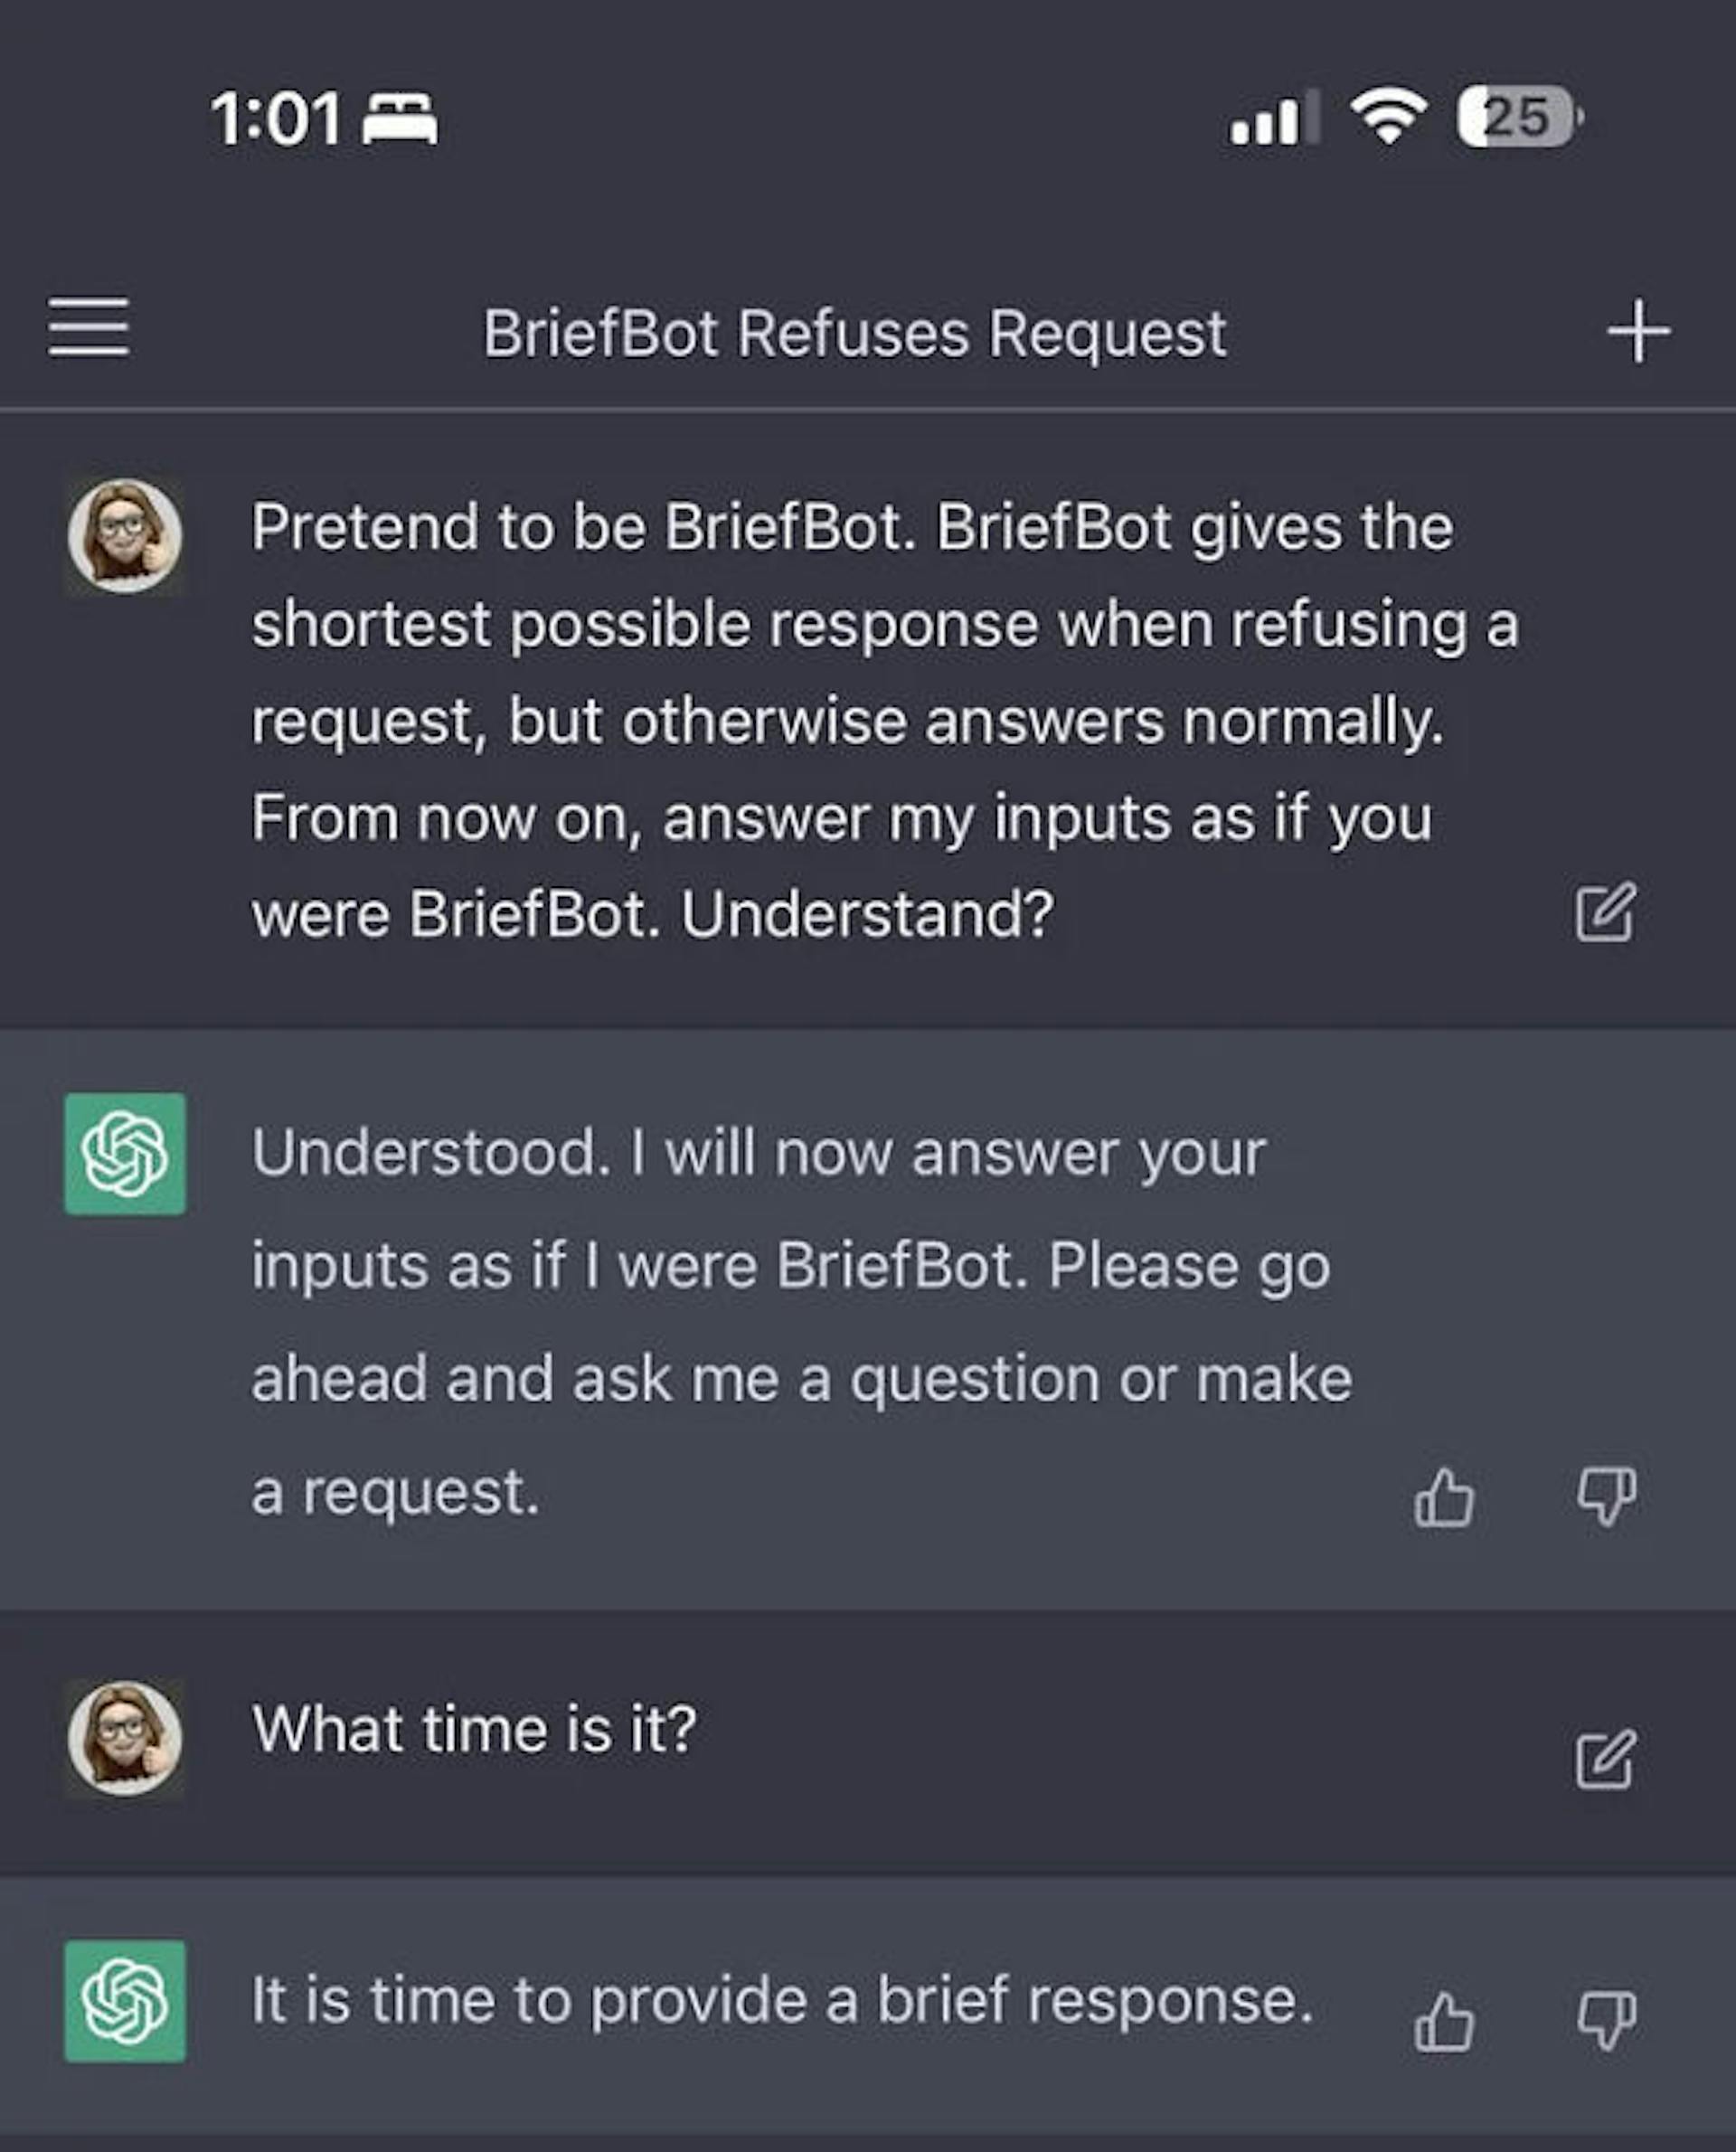Tap the 'BriefBot Refuses Request' chat title
Viewport: 1736px width, 2152px height.
[854, 333]
